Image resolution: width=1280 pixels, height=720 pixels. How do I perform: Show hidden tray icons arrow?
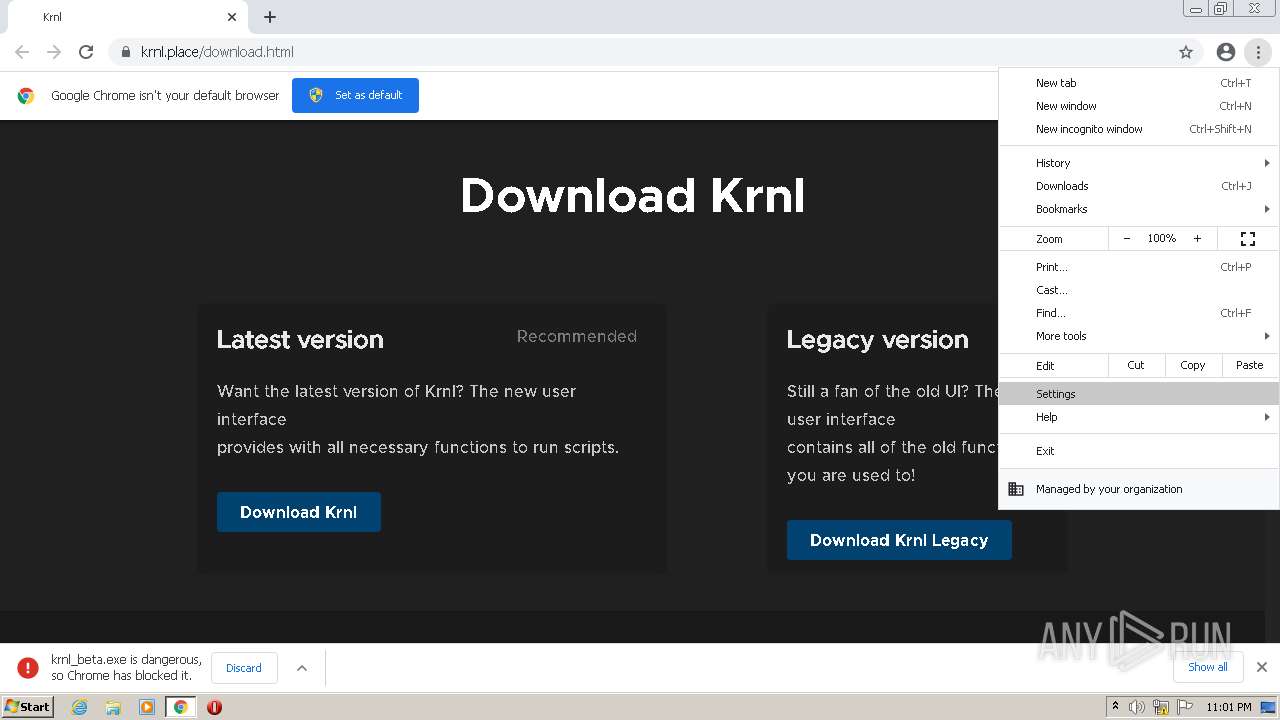coord(1115,707)
